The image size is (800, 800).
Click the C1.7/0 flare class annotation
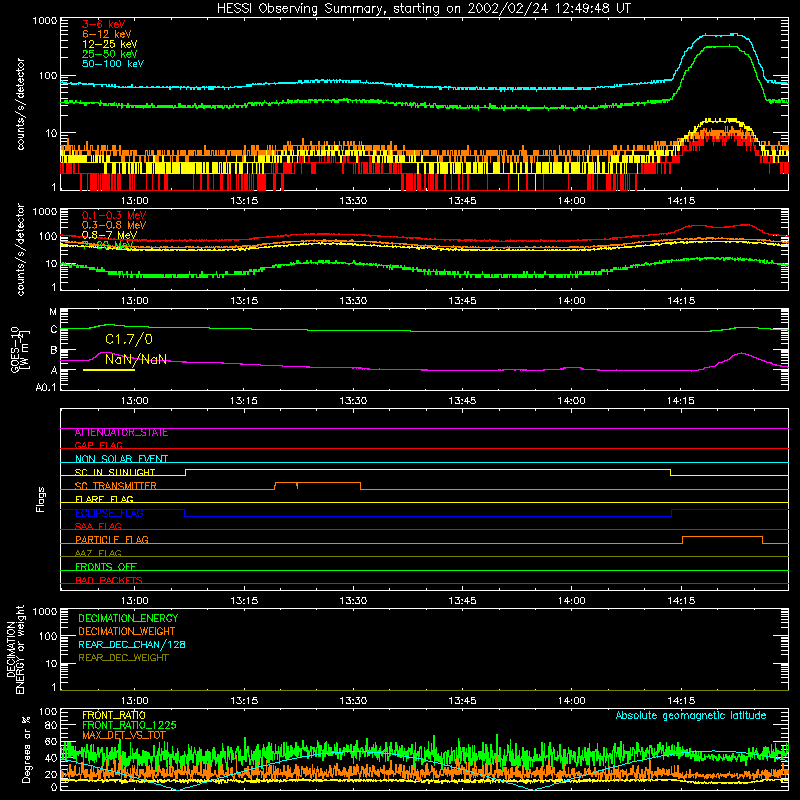click(x=129, y=339)
